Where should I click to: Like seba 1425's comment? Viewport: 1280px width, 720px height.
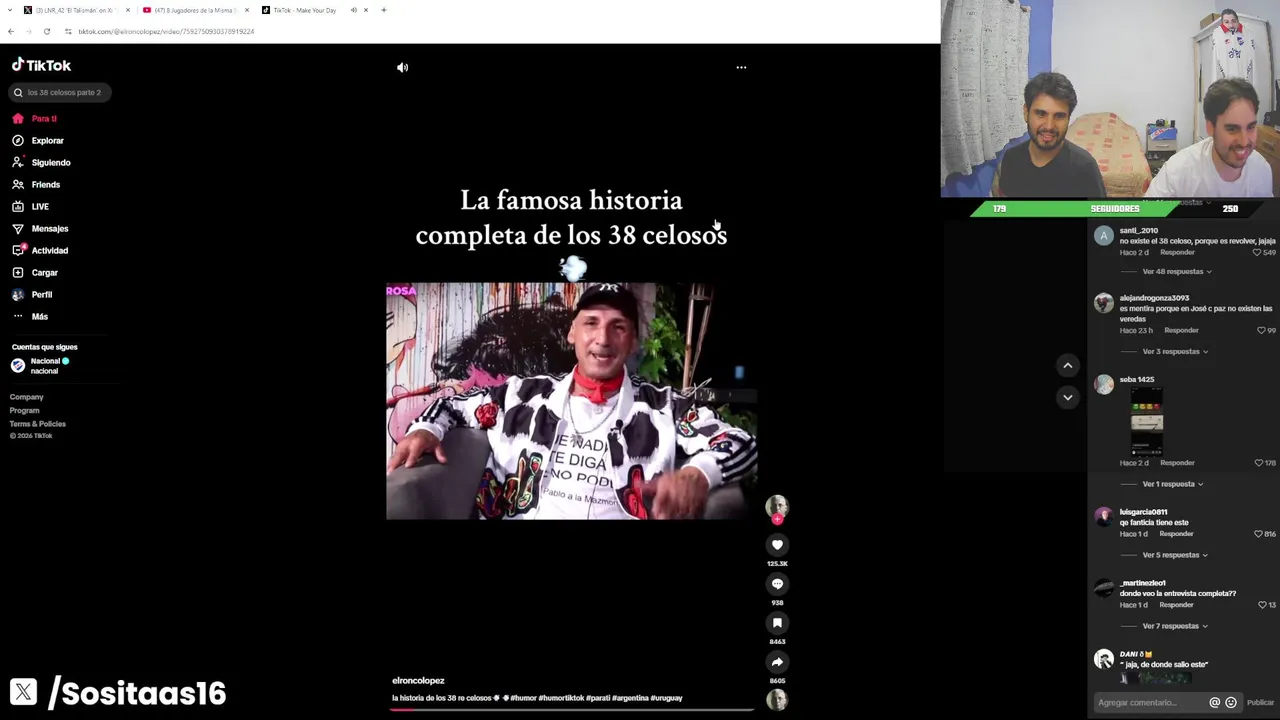pyautogui.click(x=1258, y=463)
